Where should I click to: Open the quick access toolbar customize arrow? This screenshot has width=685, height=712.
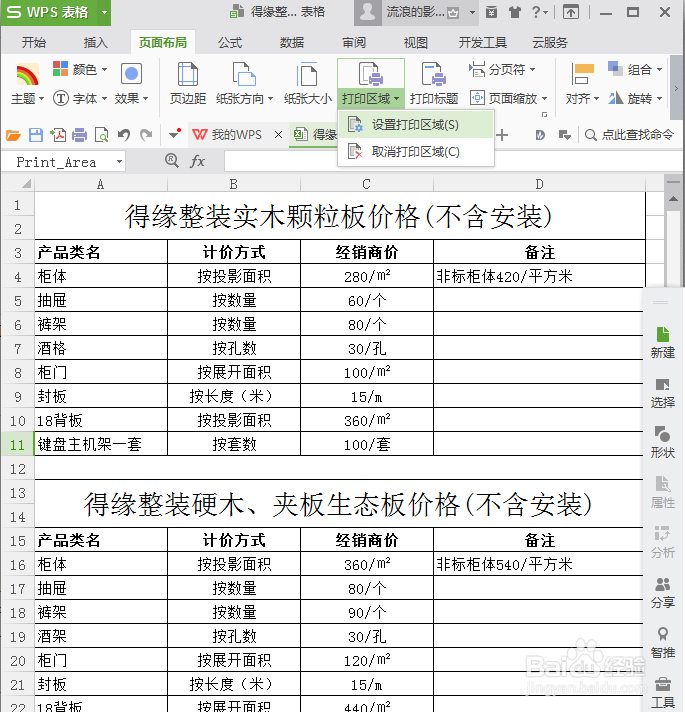point(174,134)
